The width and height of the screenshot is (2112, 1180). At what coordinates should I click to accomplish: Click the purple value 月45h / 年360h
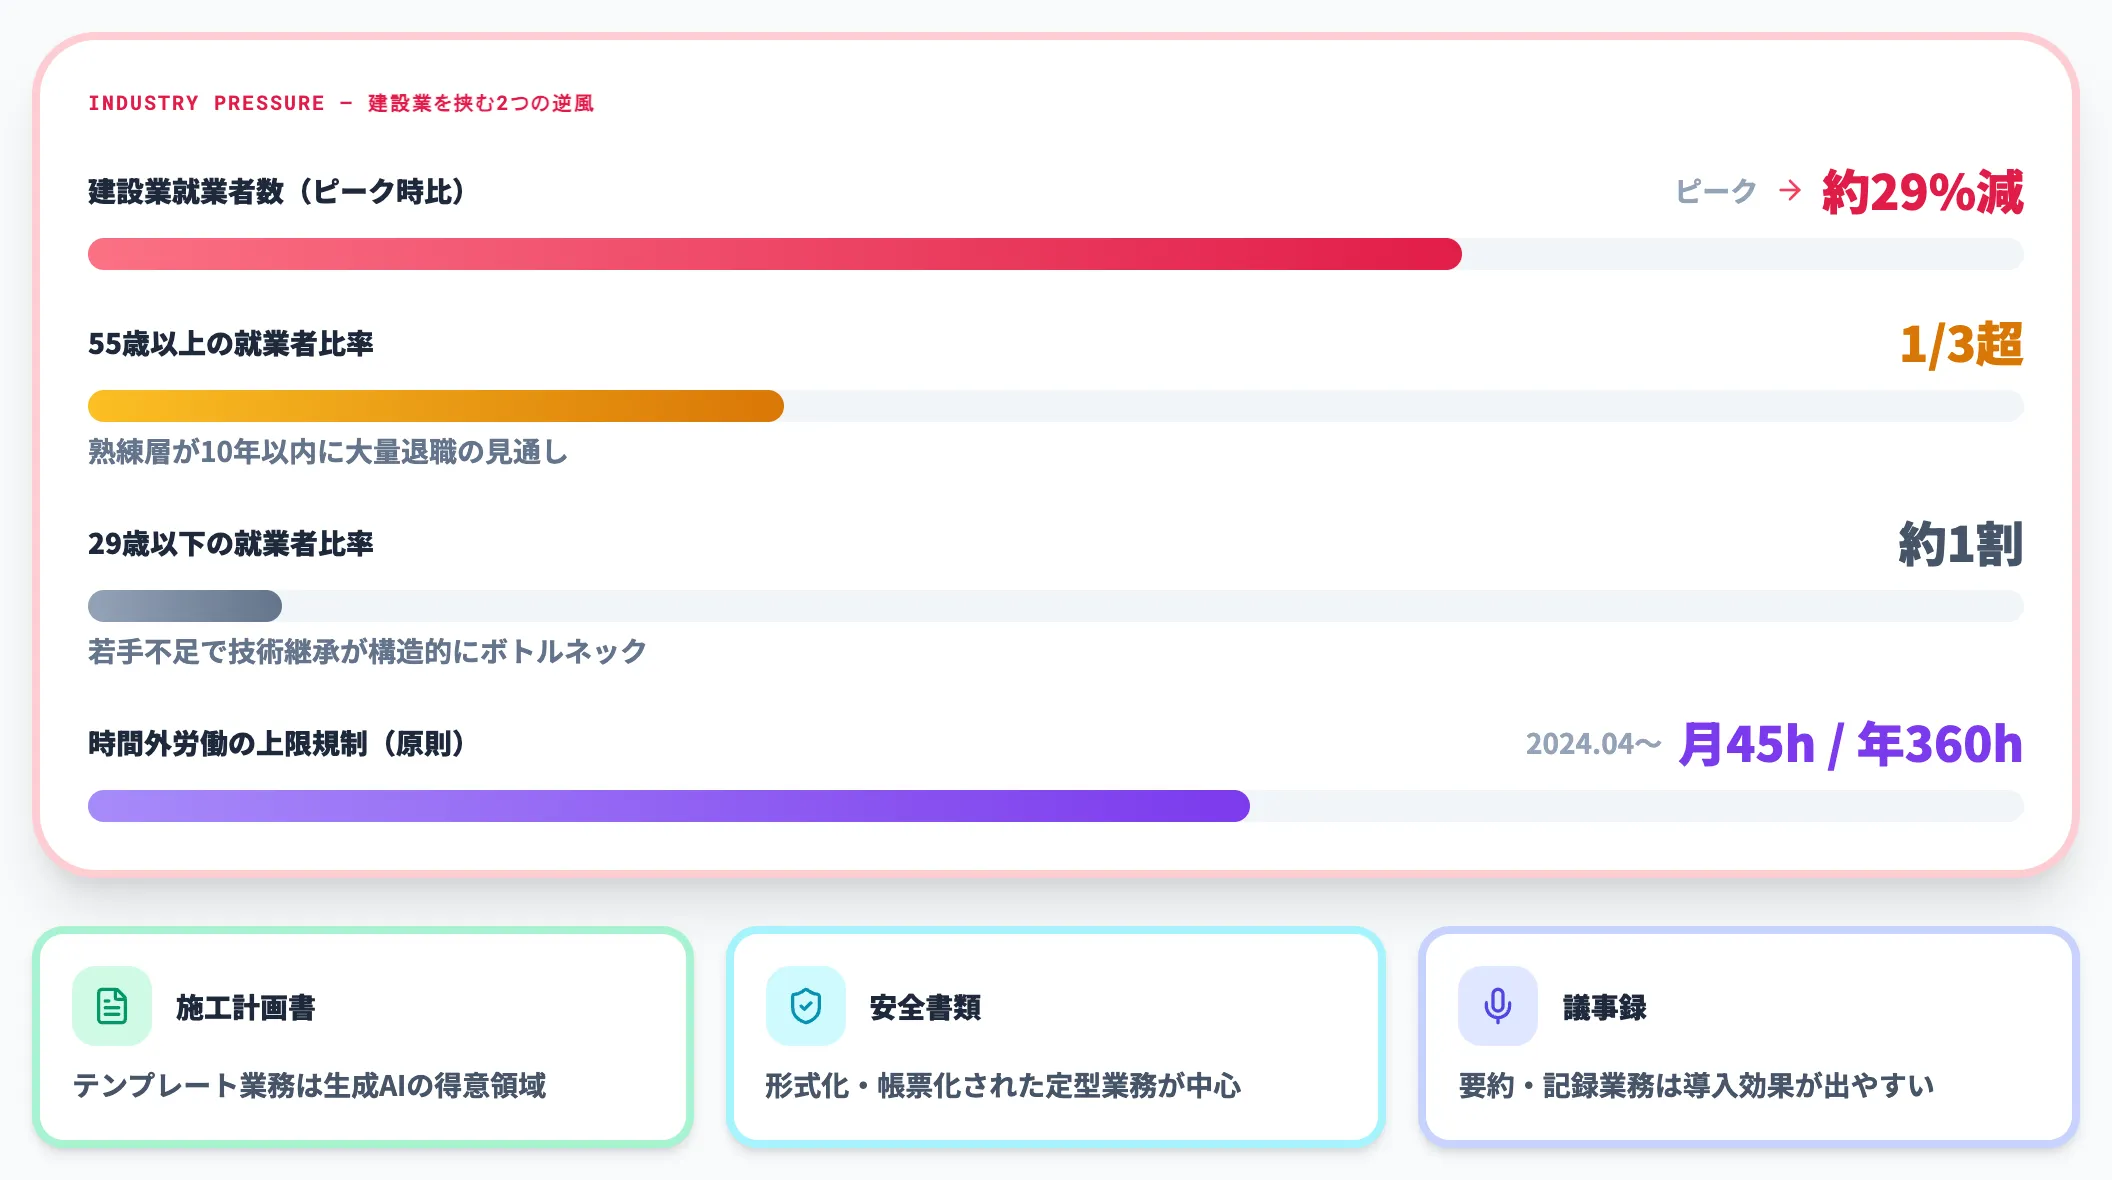[x=1851, y=744]
